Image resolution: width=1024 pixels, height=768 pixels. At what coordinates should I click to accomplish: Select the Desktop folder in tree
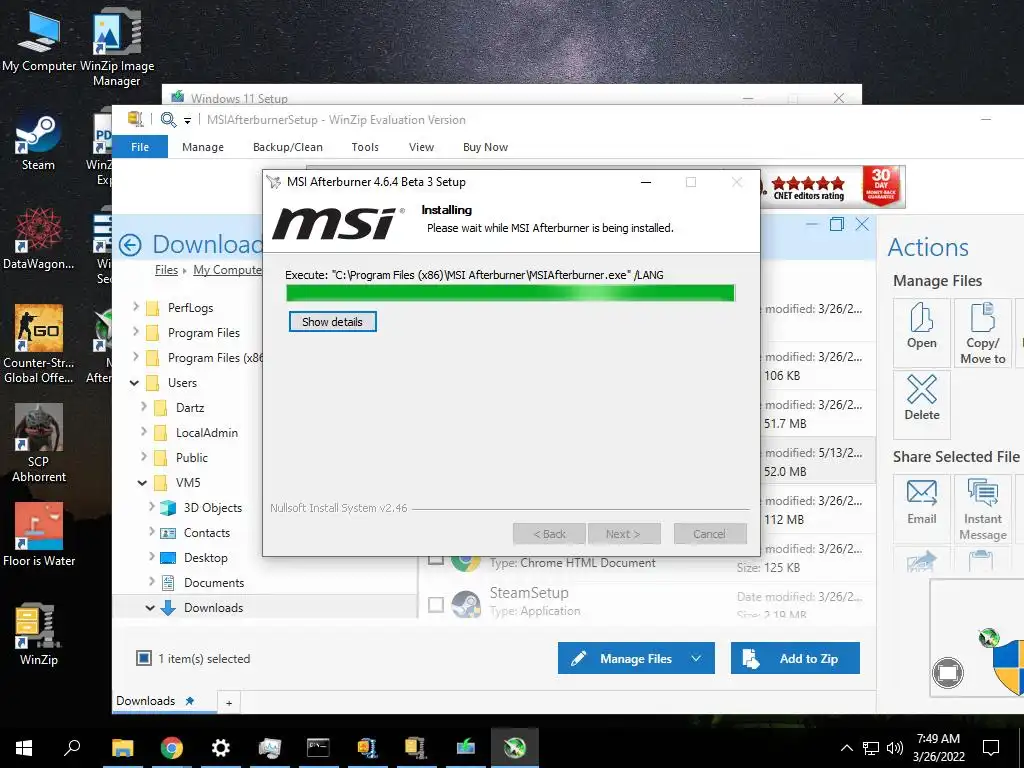click(x=206, y=558)
